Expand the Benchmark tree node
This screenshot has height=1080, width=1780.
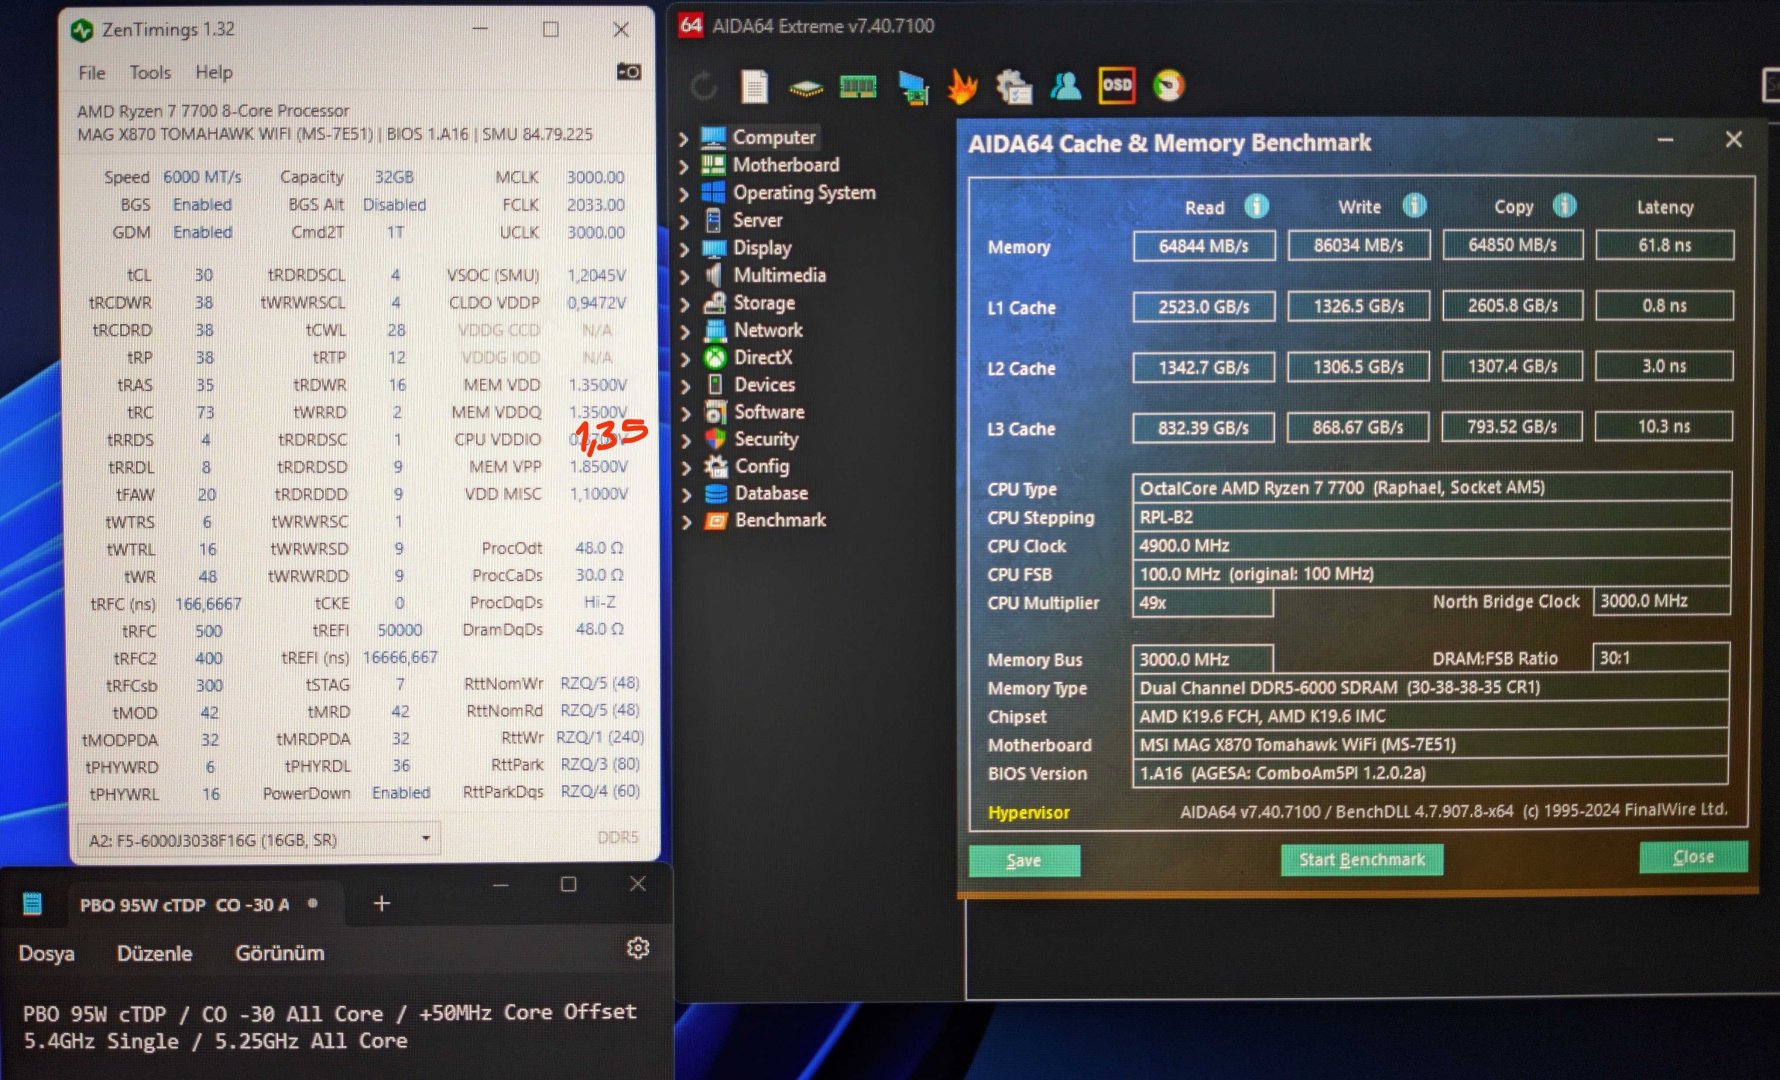686,521
